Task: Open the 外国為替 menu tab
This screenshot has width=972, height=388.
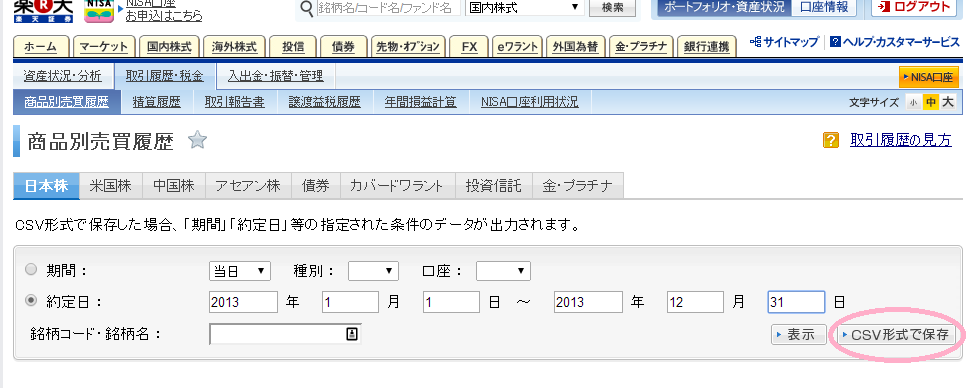Action: point(576,46)
